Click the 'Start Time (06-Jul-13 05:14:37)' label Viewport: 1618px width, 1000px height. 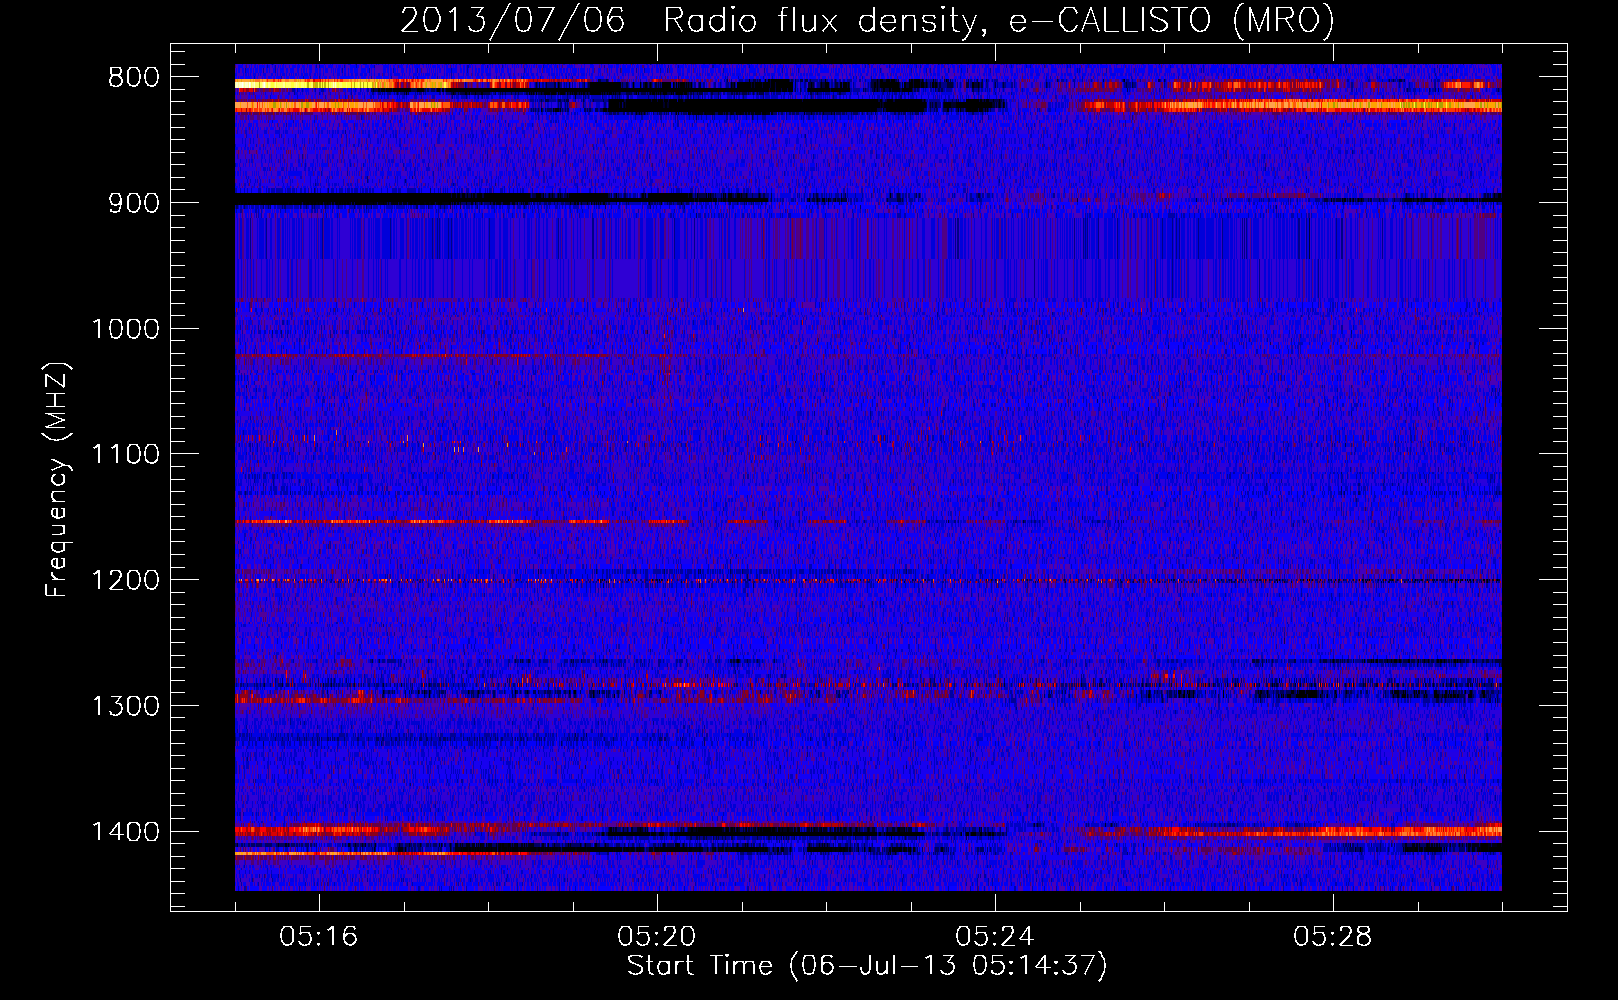(x=867, y=966)
